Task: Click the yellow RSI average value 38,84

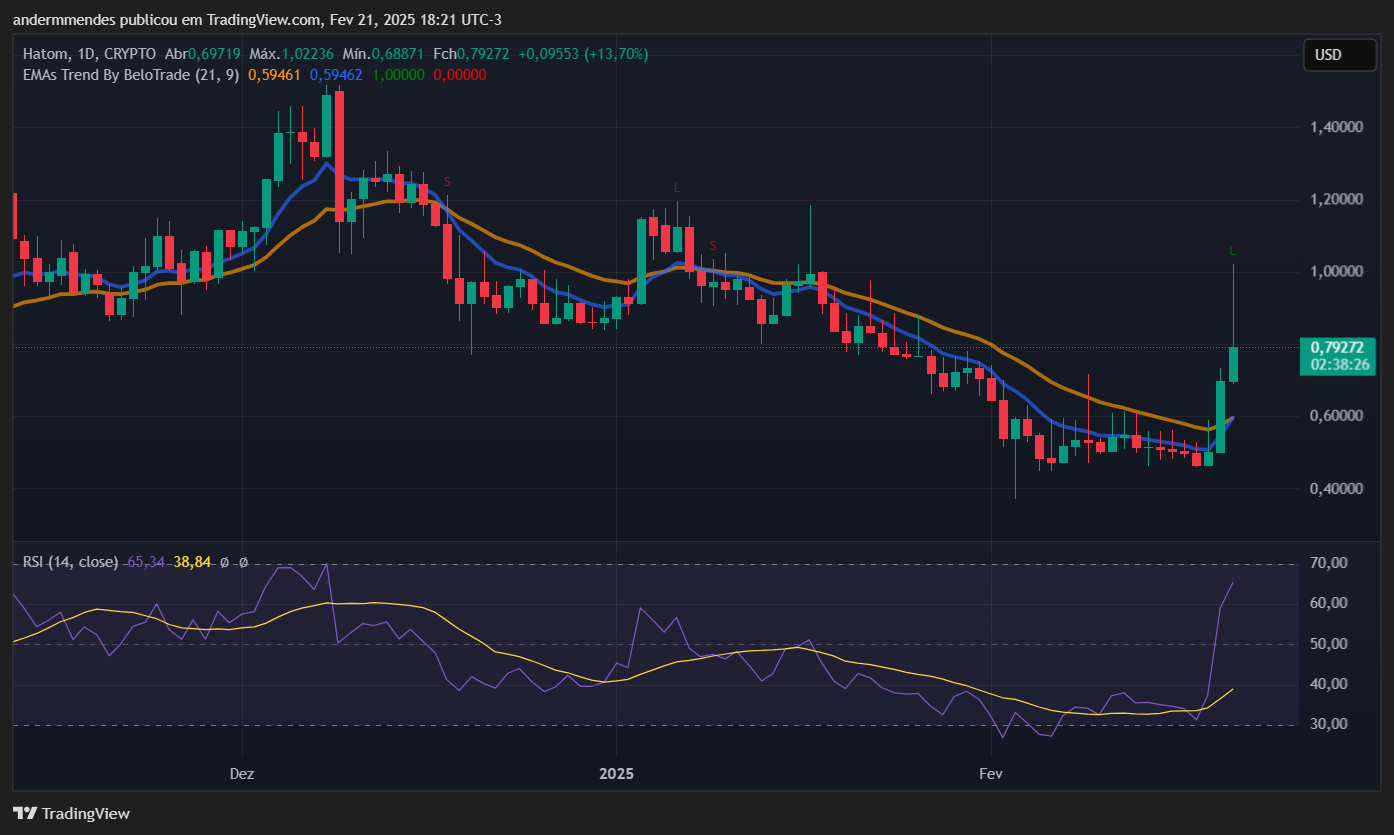Action: [192, 562]
